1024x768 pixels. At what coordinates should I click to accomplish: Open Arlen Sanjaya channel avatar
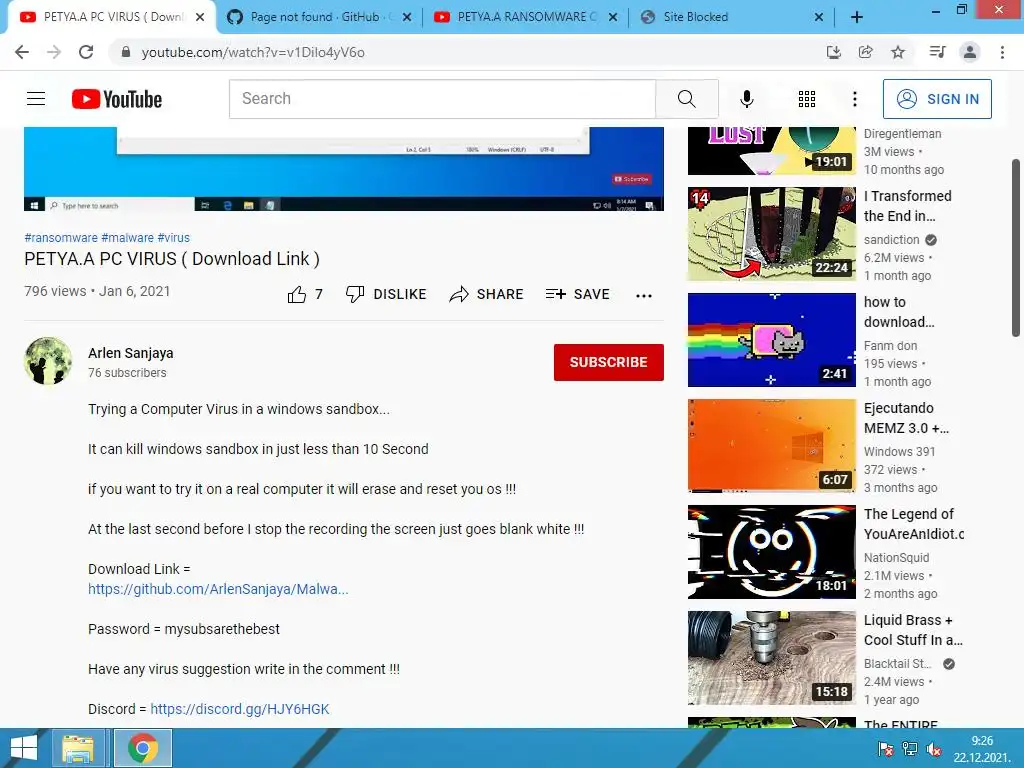(x=48, y=361)
